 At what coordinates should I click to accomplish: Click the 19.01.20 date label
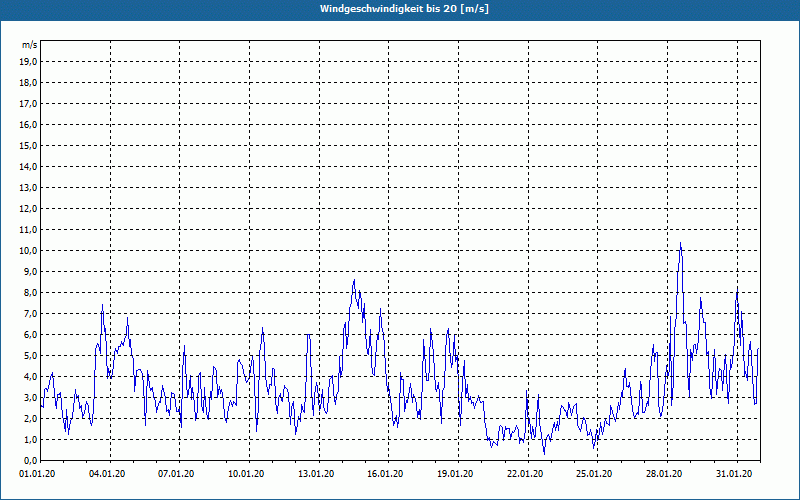(455, 473)
